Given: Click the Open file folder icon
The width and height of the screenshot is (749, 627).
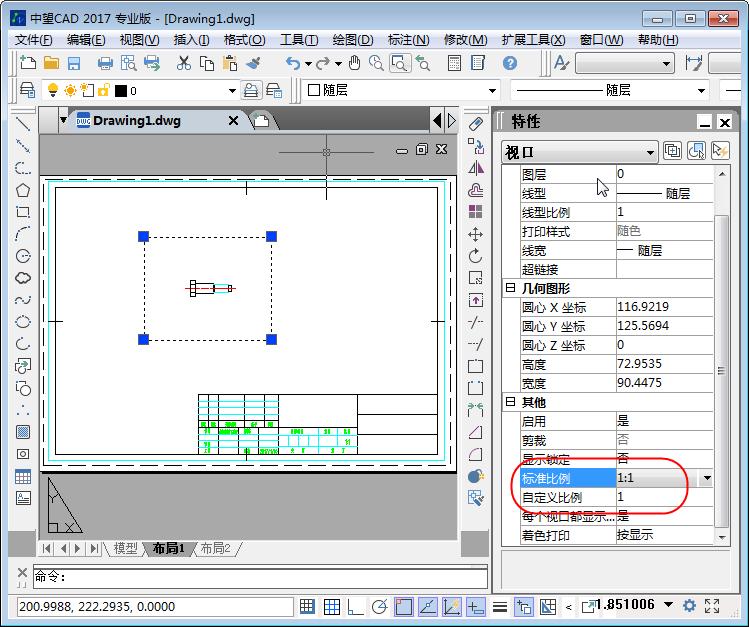Looking at the screenshot, I should click(51, 63).
